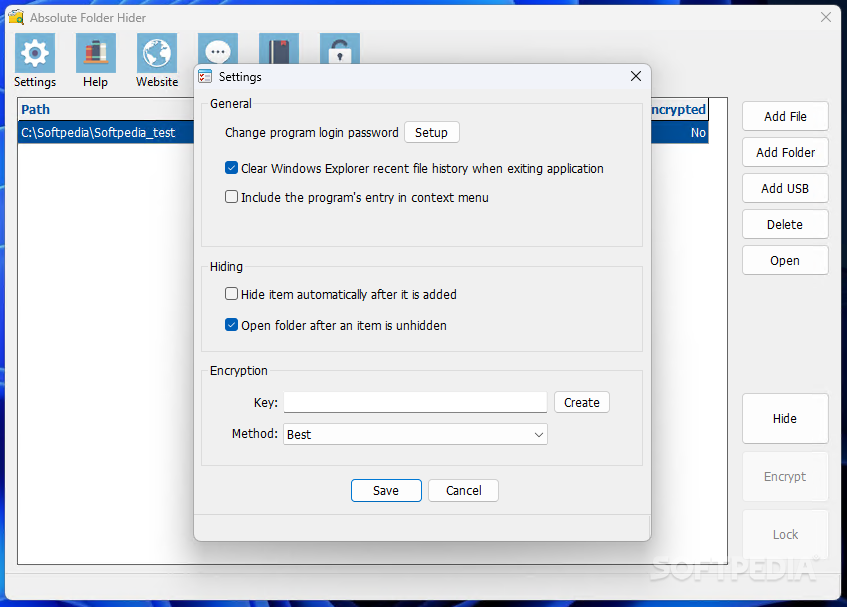Screen dimensions: 847x607
Task: Click Absolute Folder Hider title bar icon
Action: coord(17,17)
